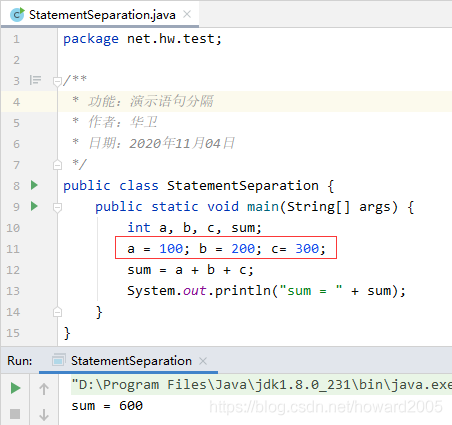Collapse the main method fold marker on line 9
This screenshot has height=425, width=452.
pyautogui.click(x=57, y=207)
